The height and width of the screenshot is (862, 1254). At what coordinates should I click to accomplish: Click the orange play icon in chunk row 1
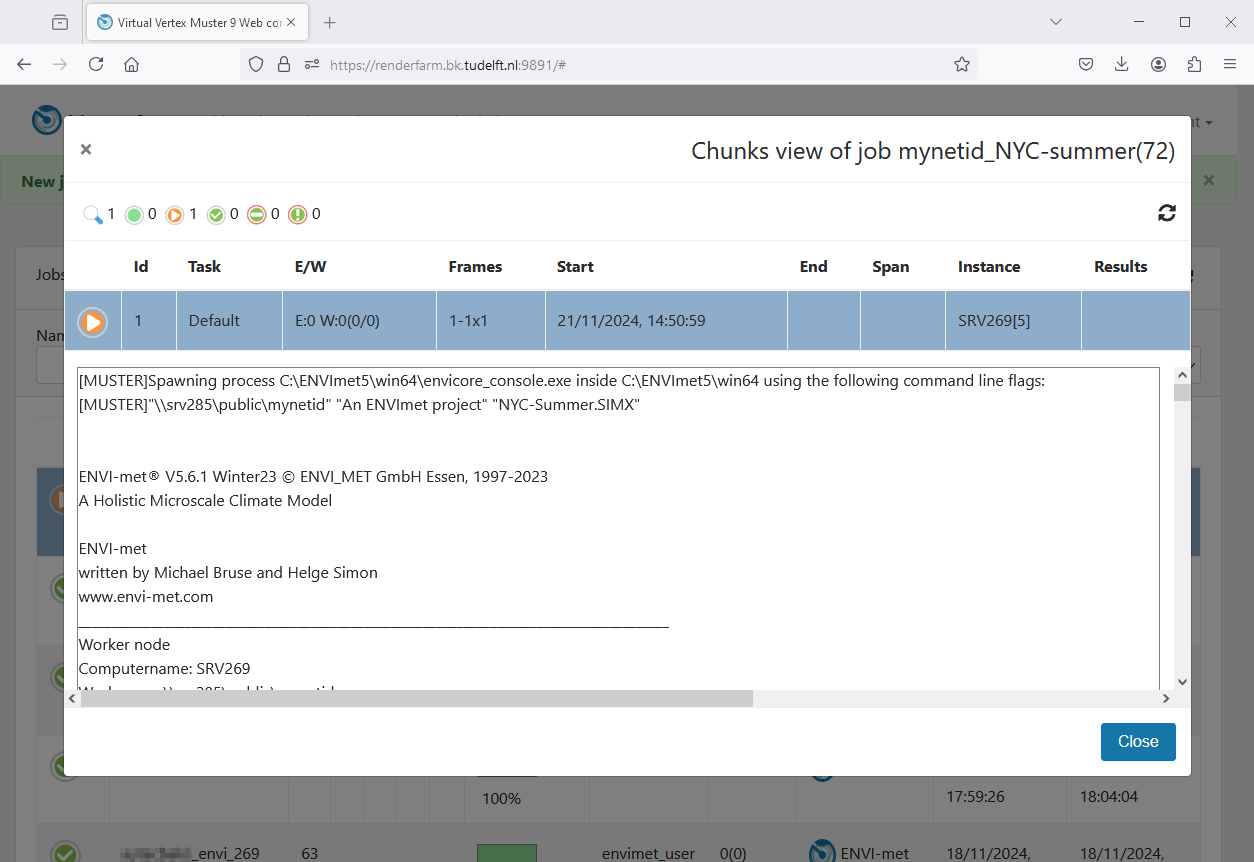[x=93, y=322]
